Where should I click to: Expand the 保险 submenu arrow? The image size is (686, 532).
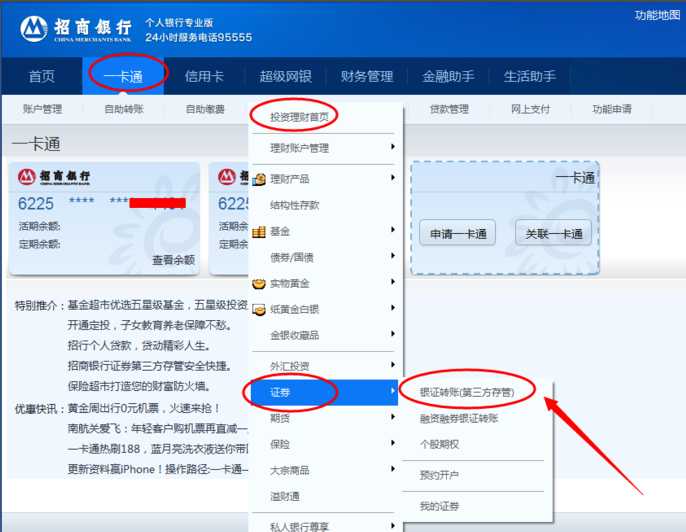pos(392,444)
